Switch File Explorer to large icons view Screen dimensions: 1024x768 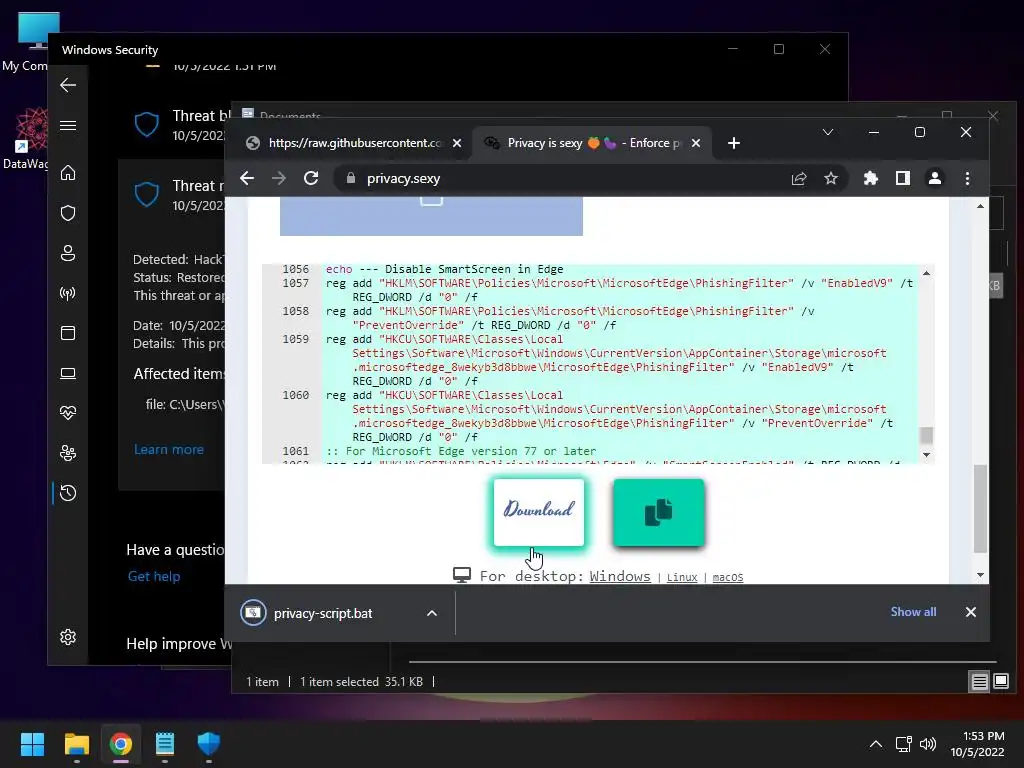click(1000, 682)
